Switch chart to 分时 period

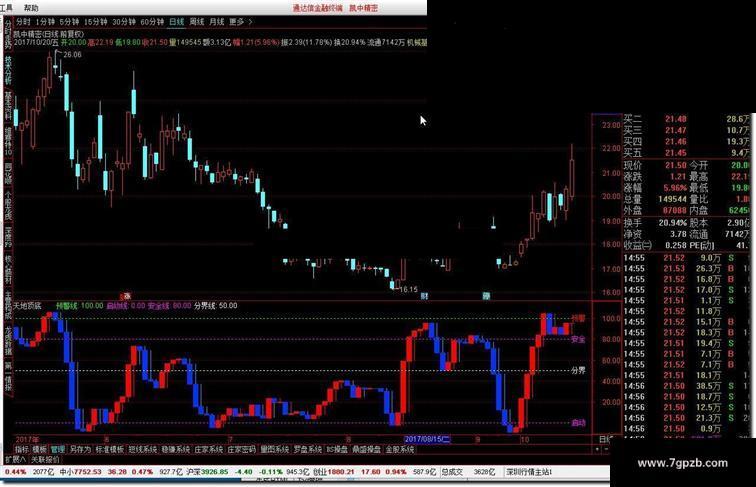23,22
